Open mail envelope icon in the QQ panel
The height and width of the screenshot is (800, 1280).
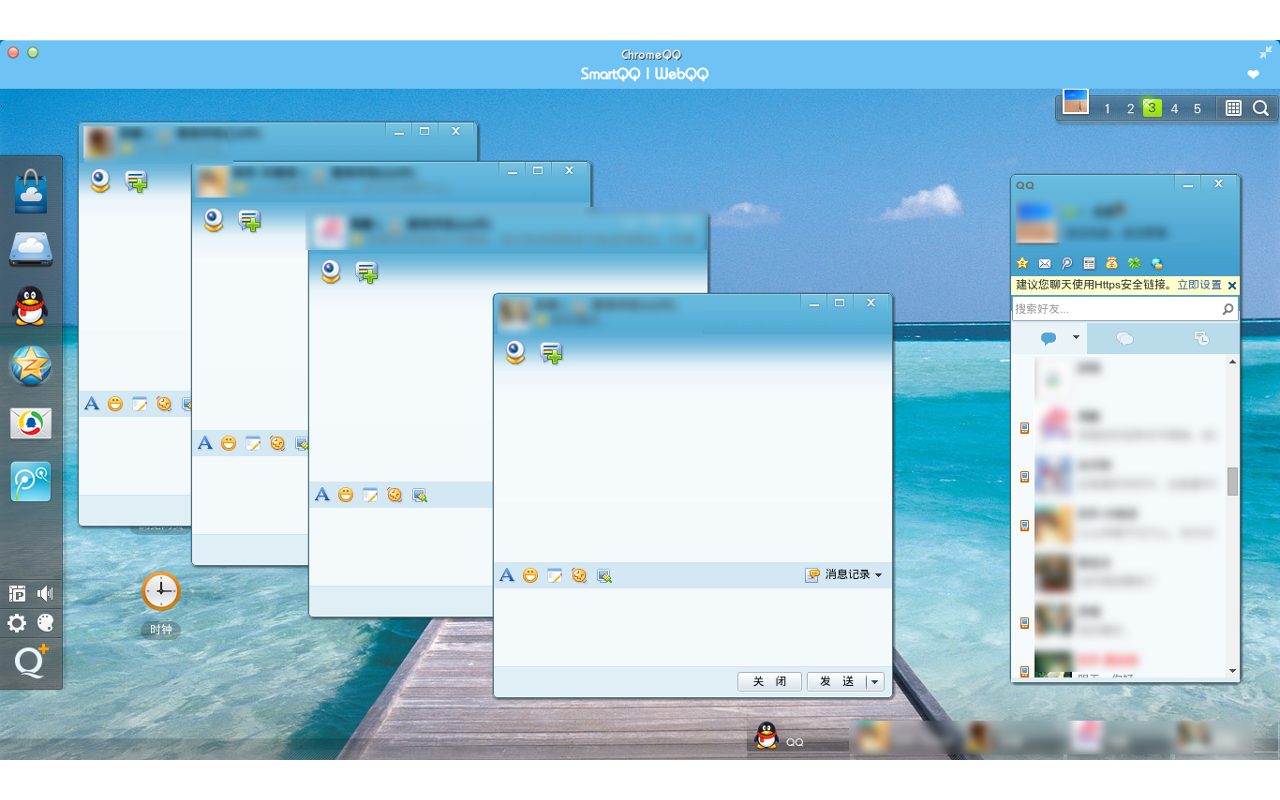click(1045, 263)
